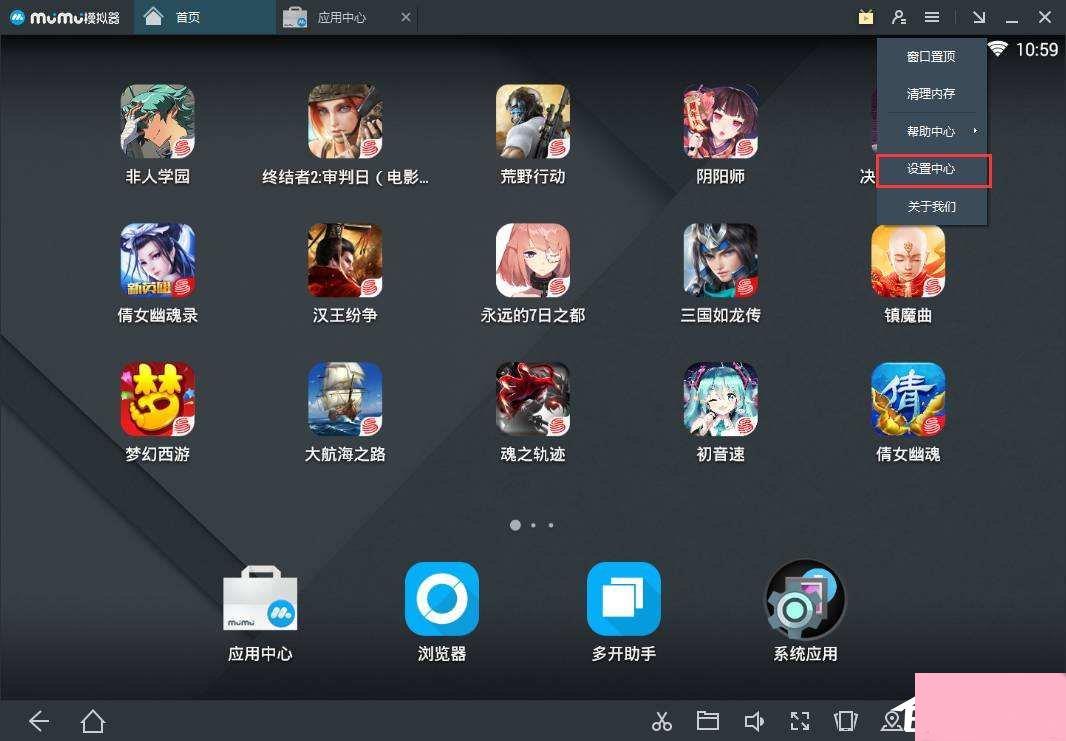Launch 魂之轨迹 game

(533, 399)
